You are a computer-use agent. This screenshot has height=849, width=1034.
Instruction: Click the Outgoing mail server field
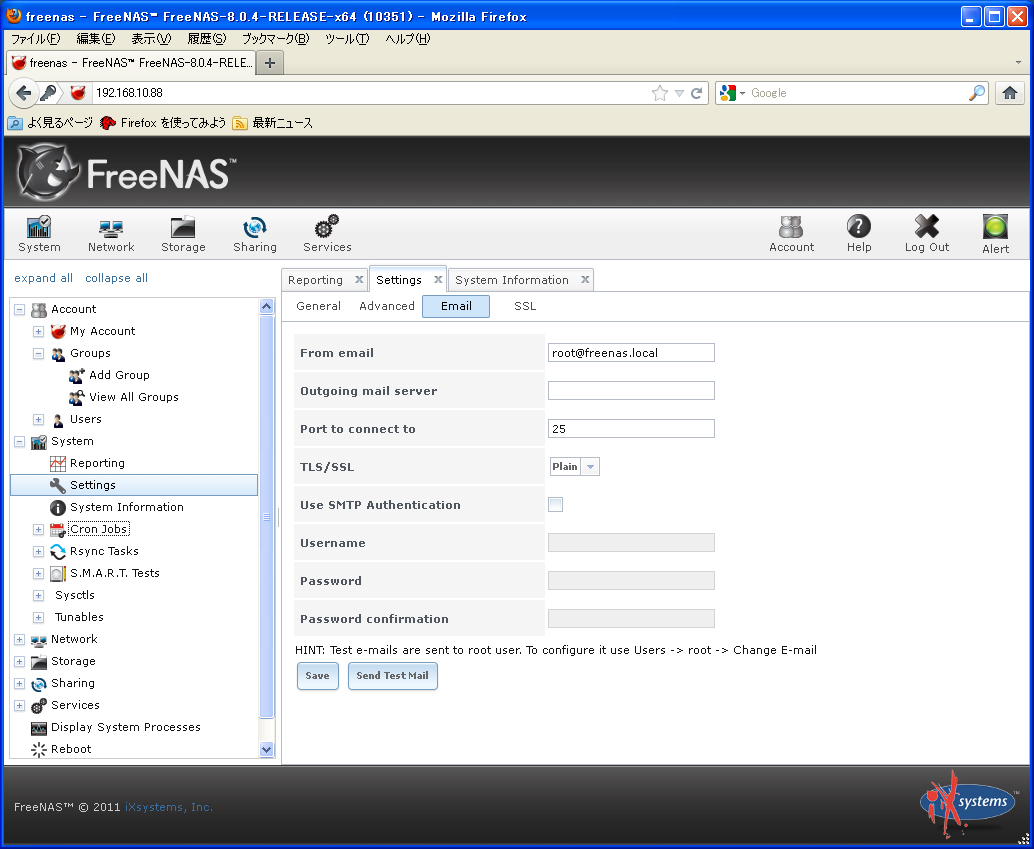click(631, 391)
